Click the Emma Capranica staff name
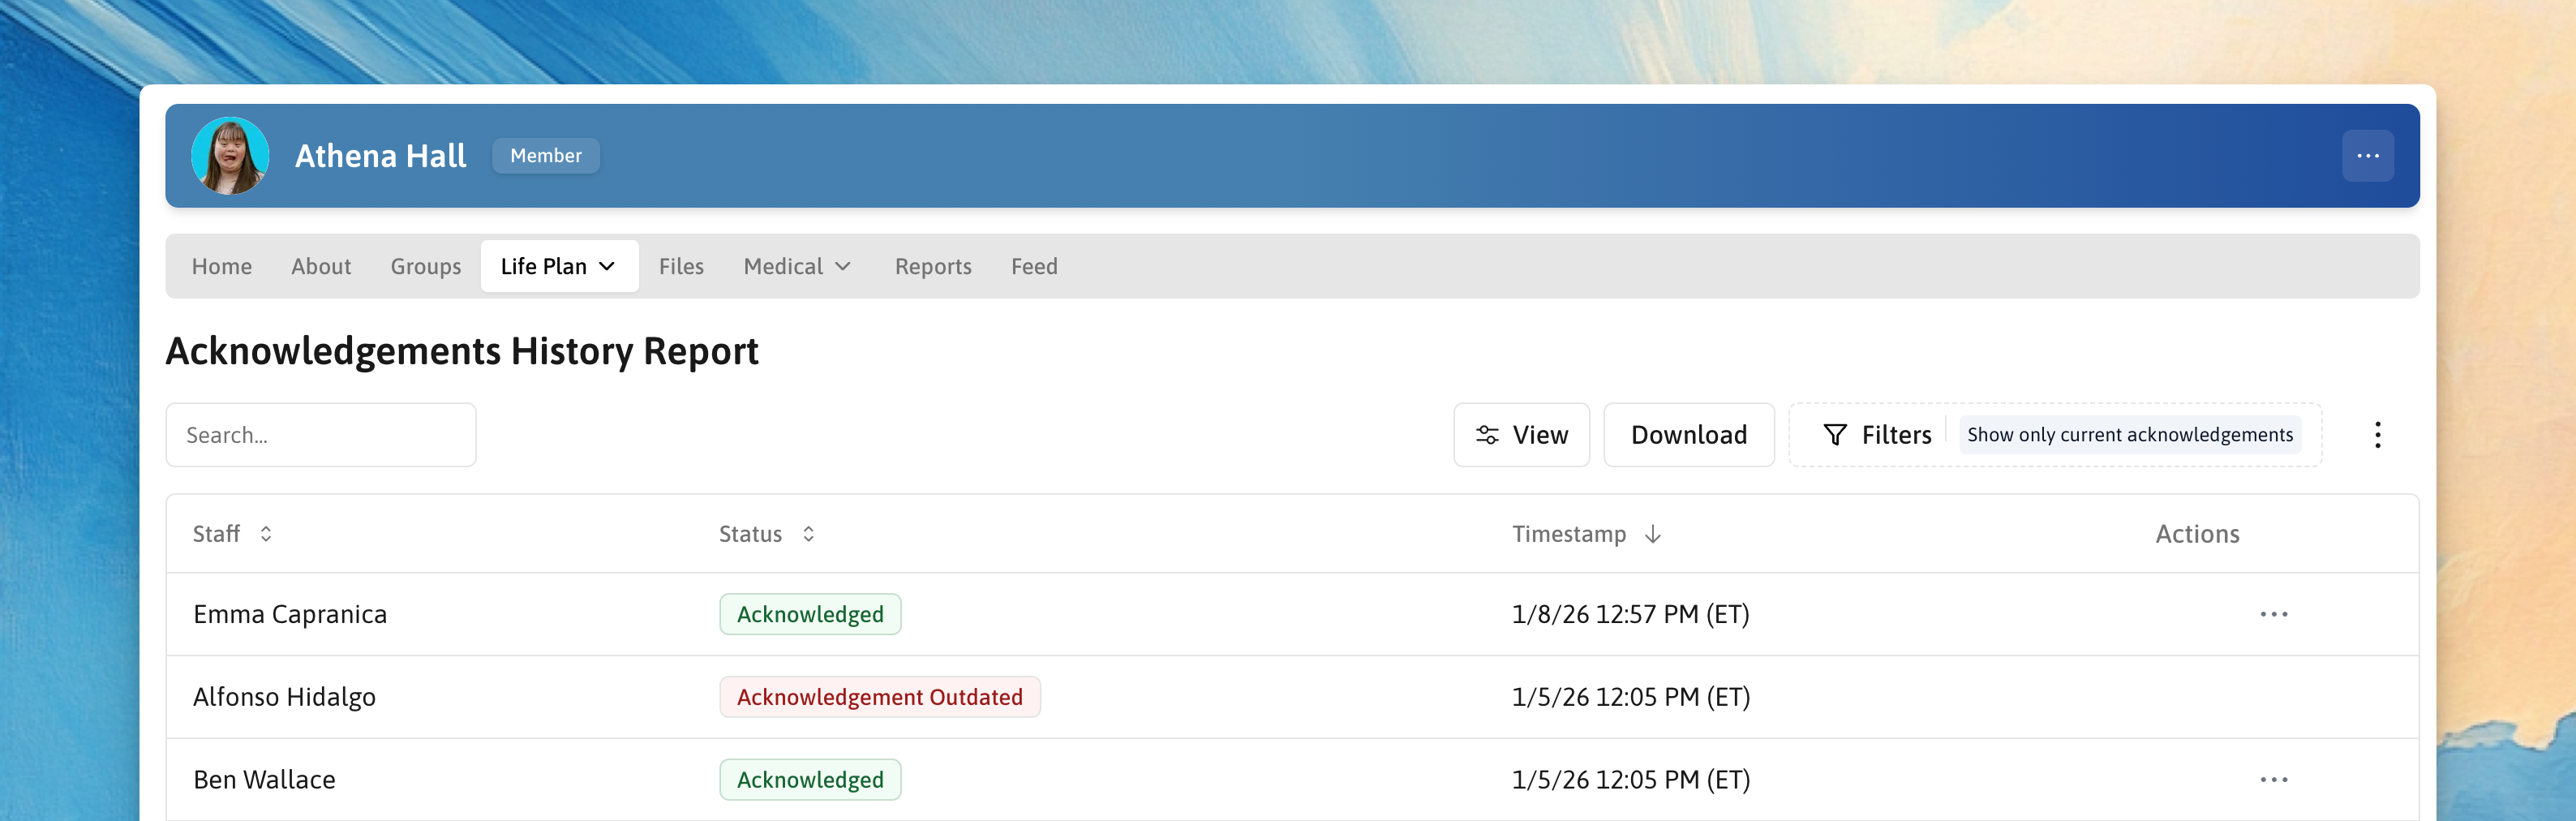2576x821 pixels. point(290,614)
